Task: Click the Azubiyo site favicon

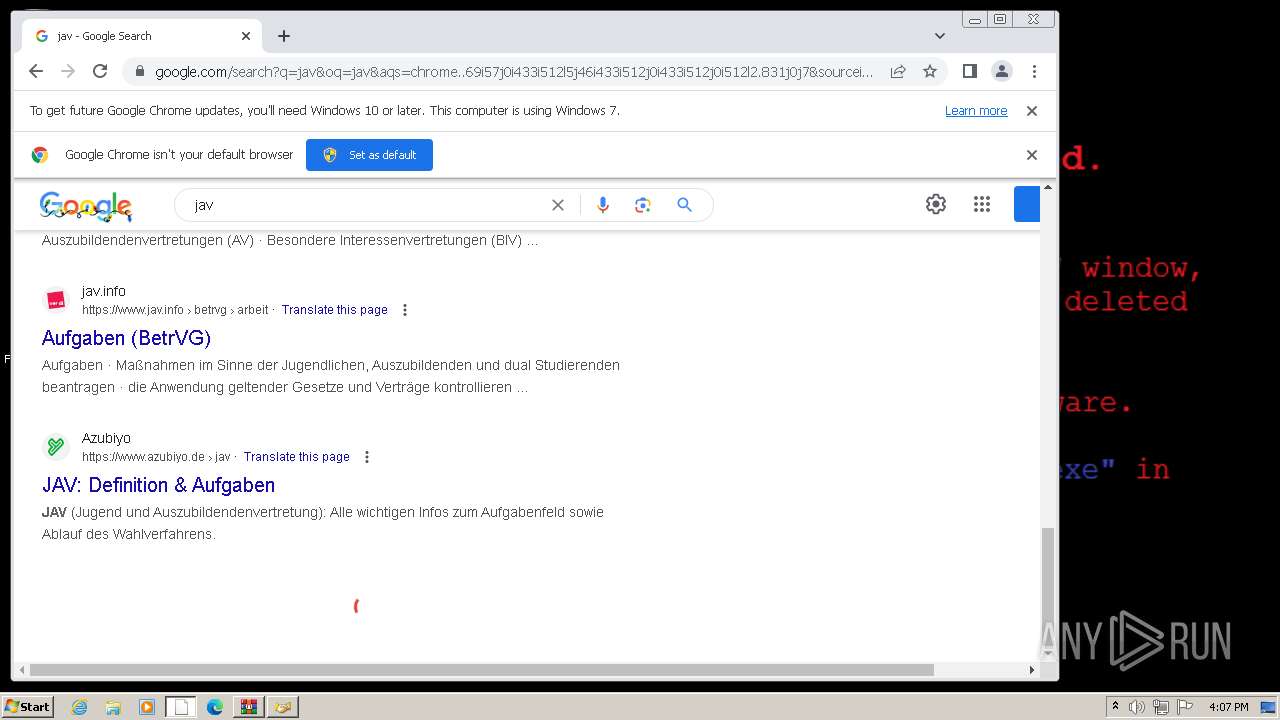Action: coord(56,447)
